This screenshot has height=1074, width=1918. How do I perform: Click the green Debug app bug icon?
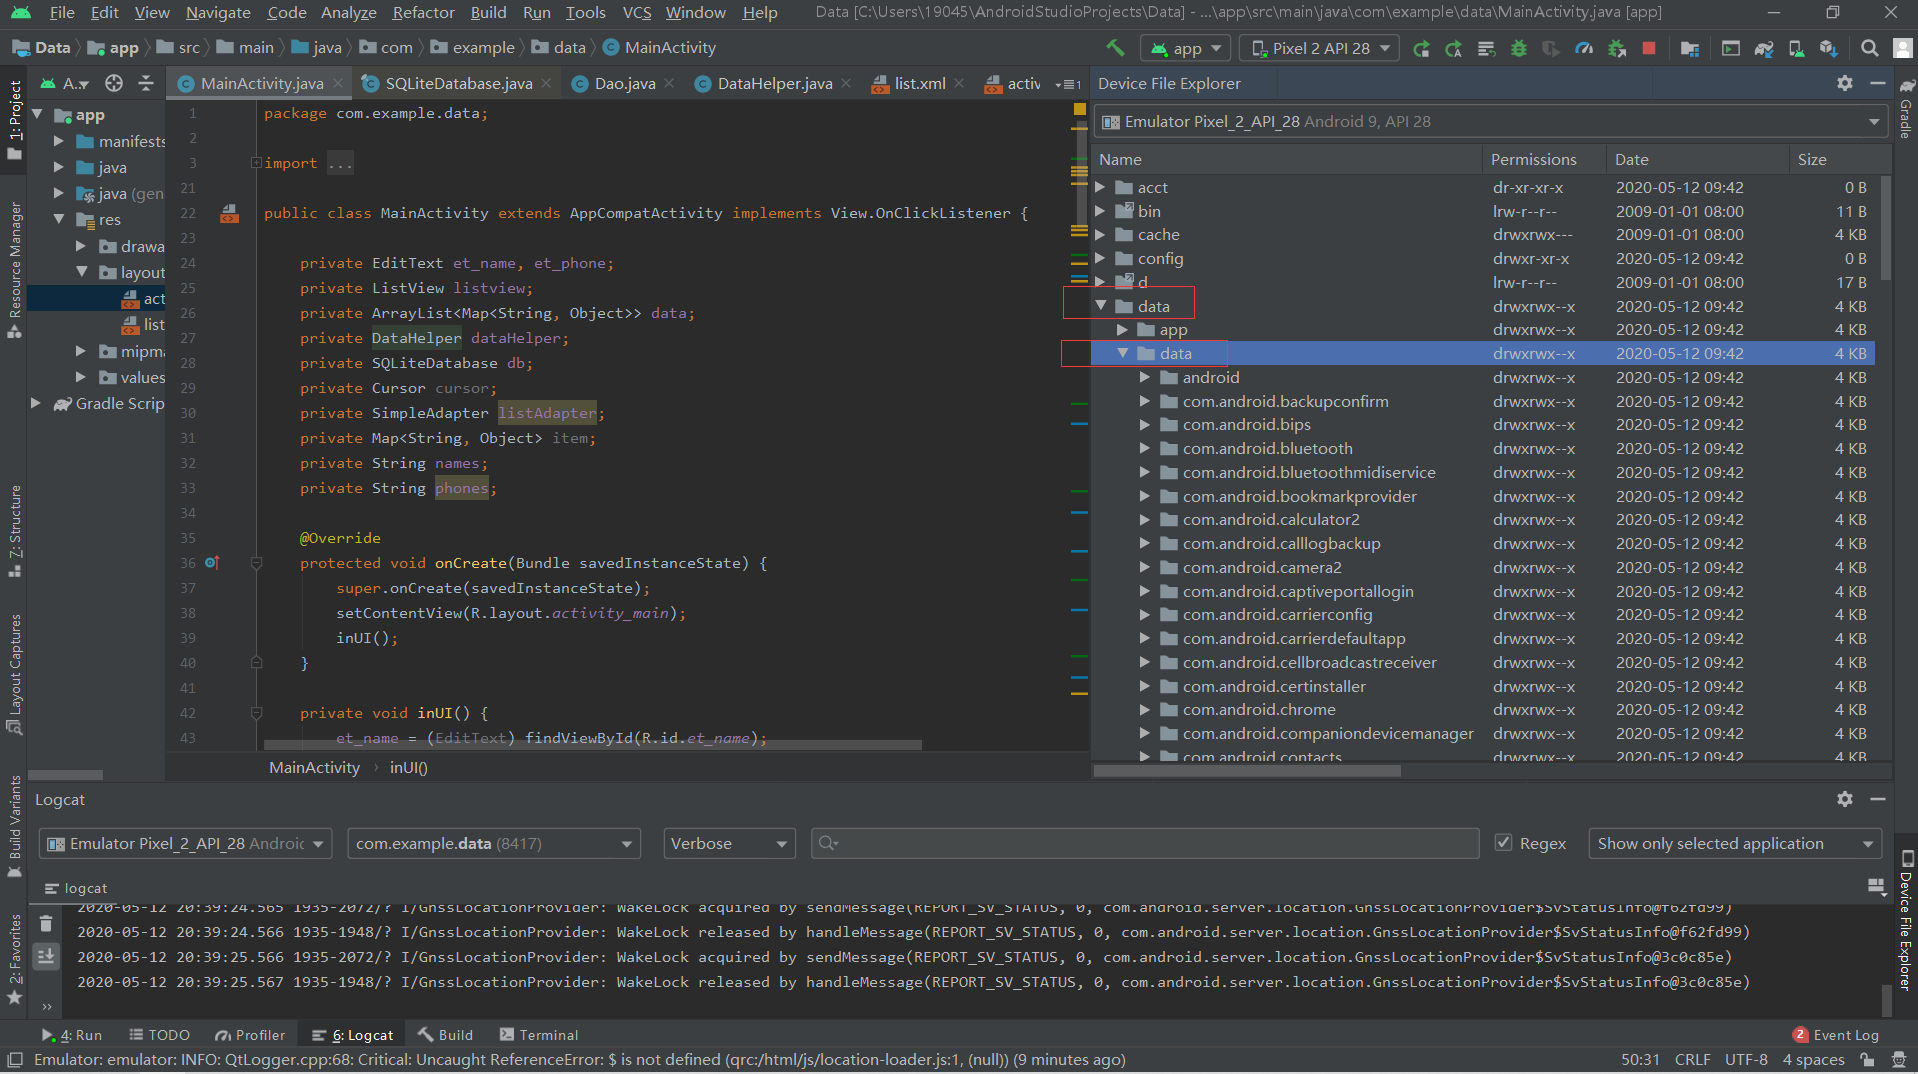click(x=1518, y=48)
